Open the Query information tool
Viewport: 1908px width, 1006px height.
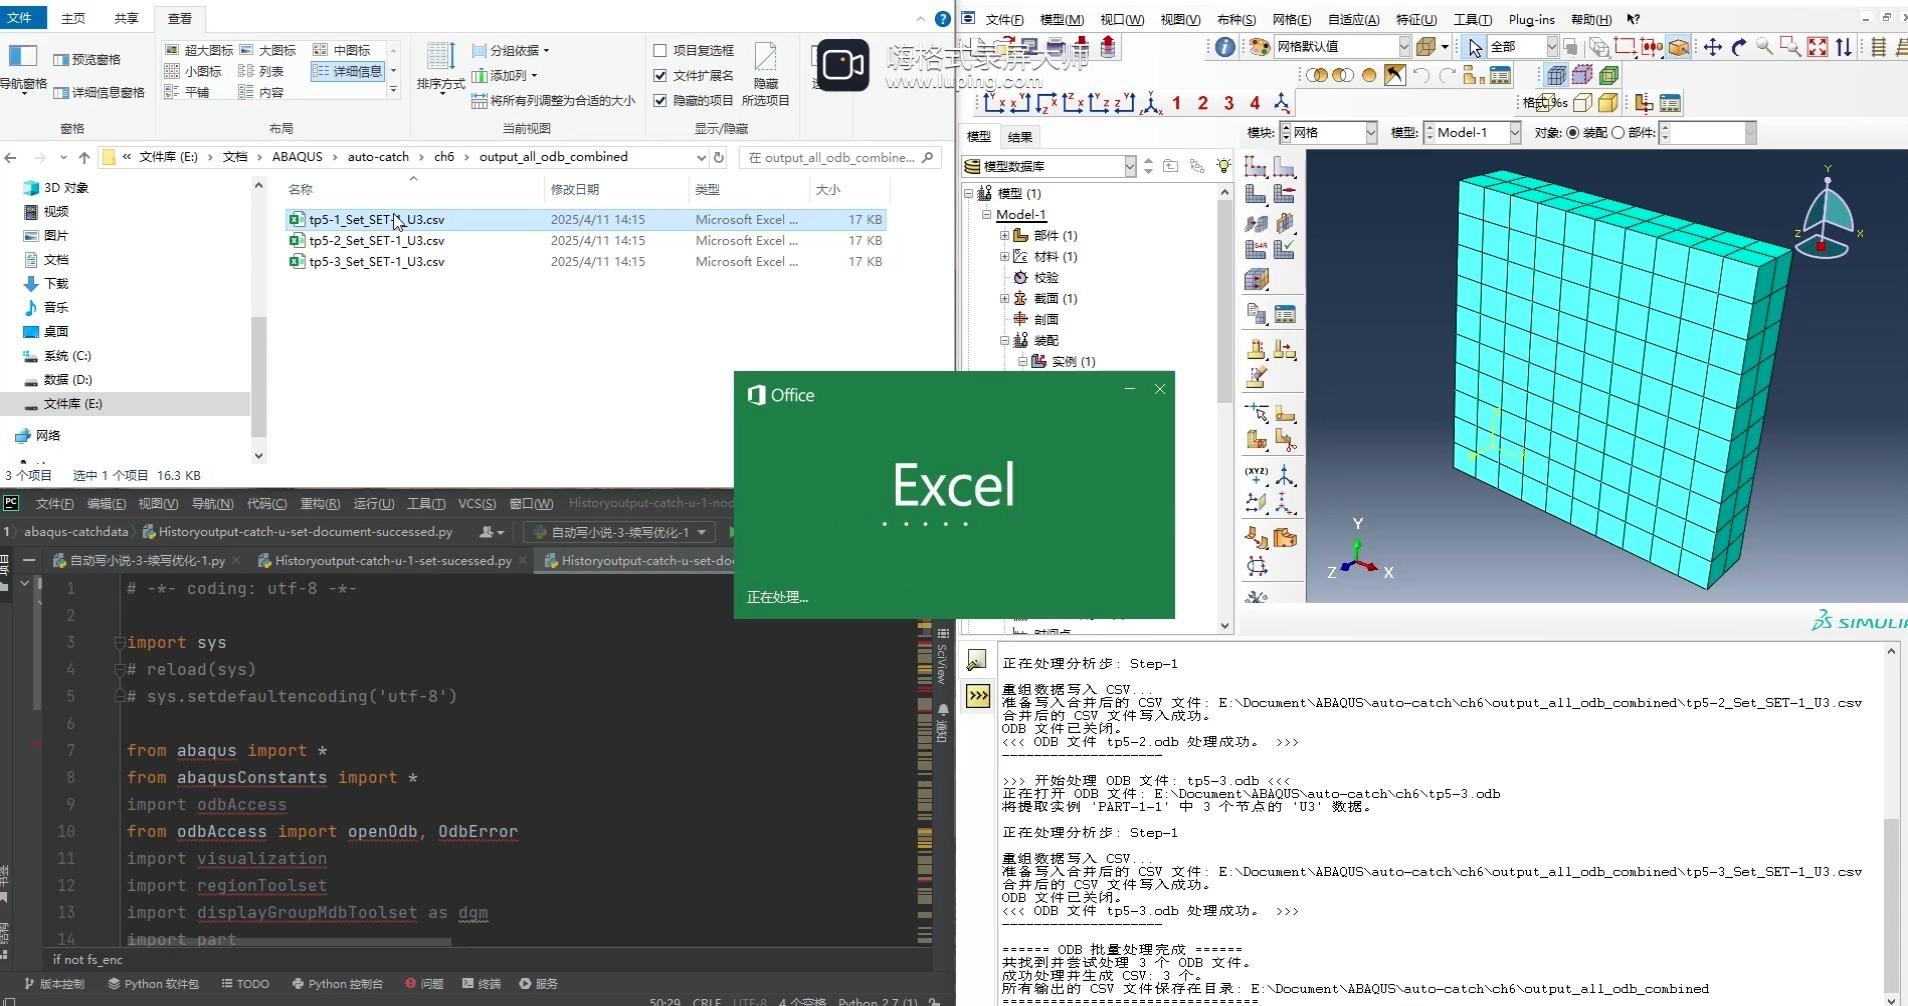1224,46
